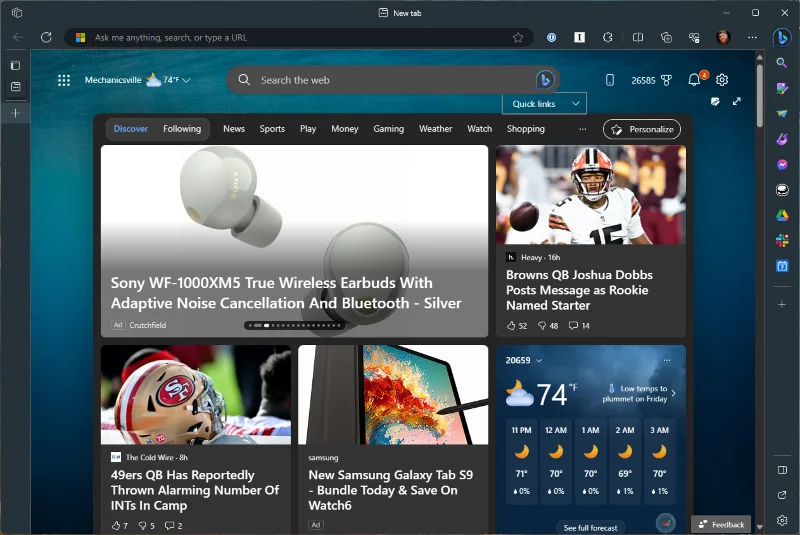Show more feed categories ellipsis
800x535 pixels.
(x=583, y=129)
